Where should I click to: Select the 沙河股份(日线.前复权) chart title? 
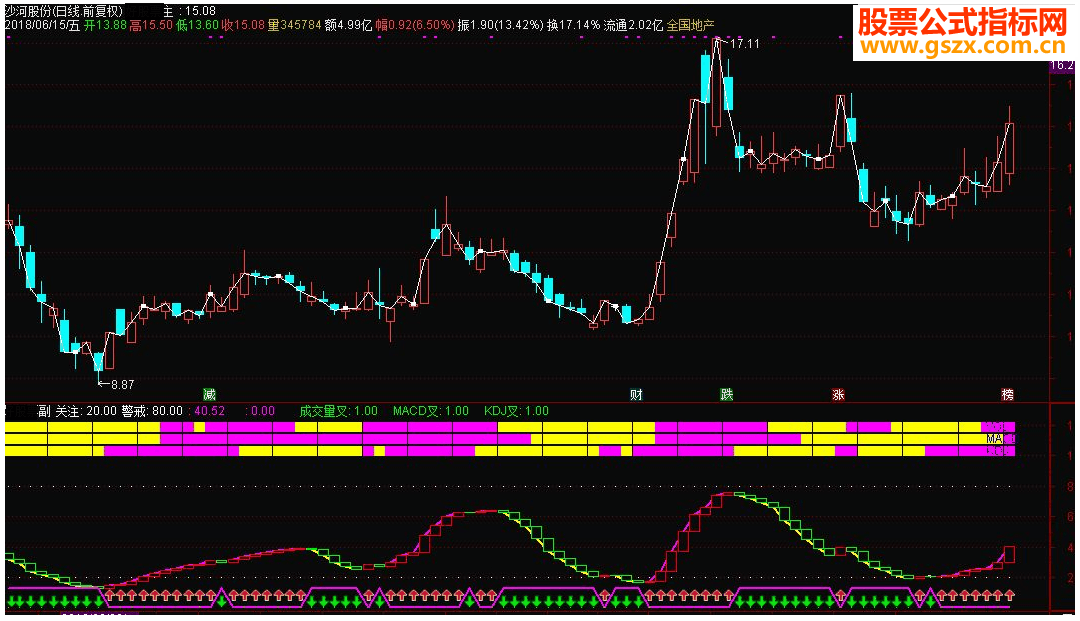pyautogui.click(x=63, y=11)
